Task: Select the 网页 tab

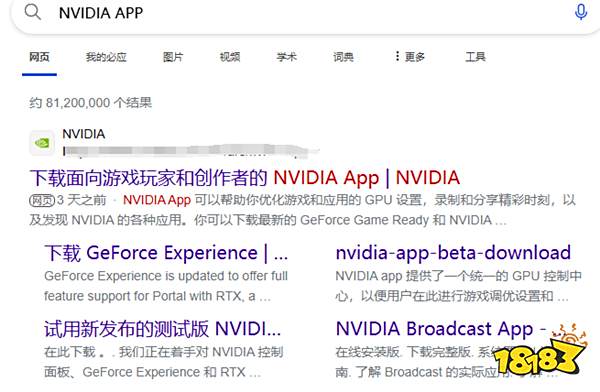Action: 39,57
